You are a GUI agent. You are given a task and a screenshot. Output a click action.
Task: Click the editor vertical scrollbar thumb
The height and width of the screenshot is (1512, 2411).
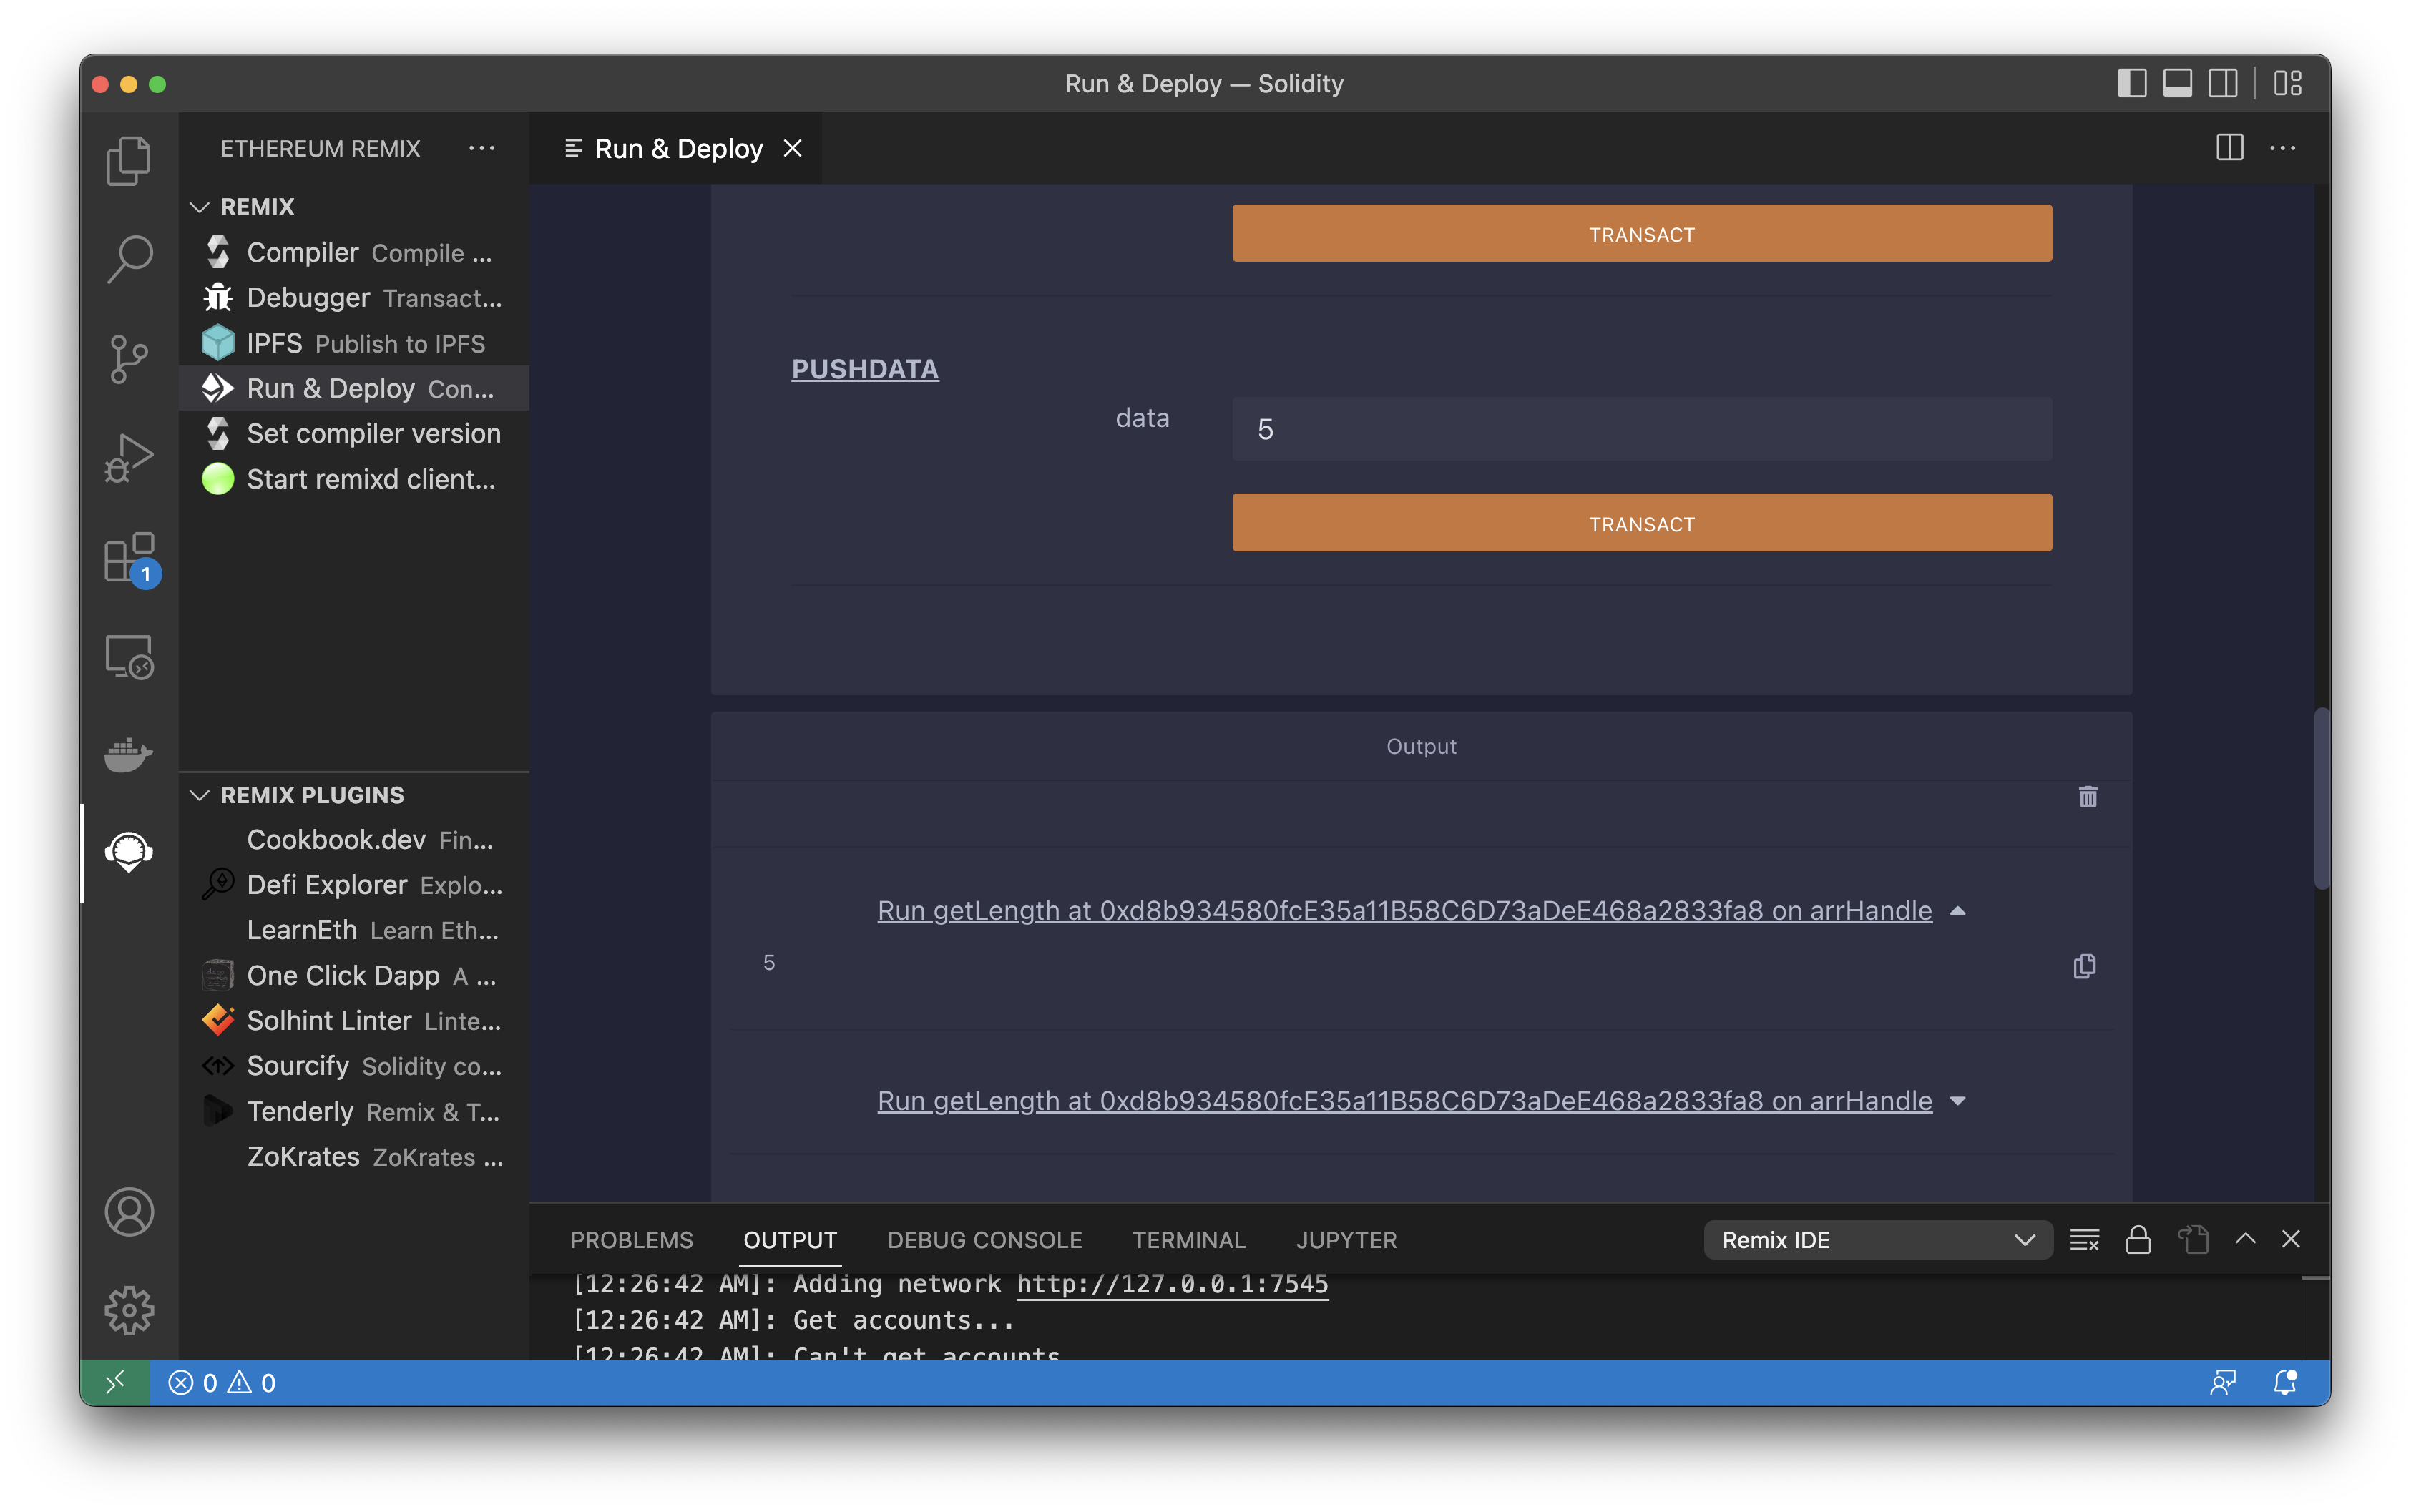click(x=2321, y=798)
